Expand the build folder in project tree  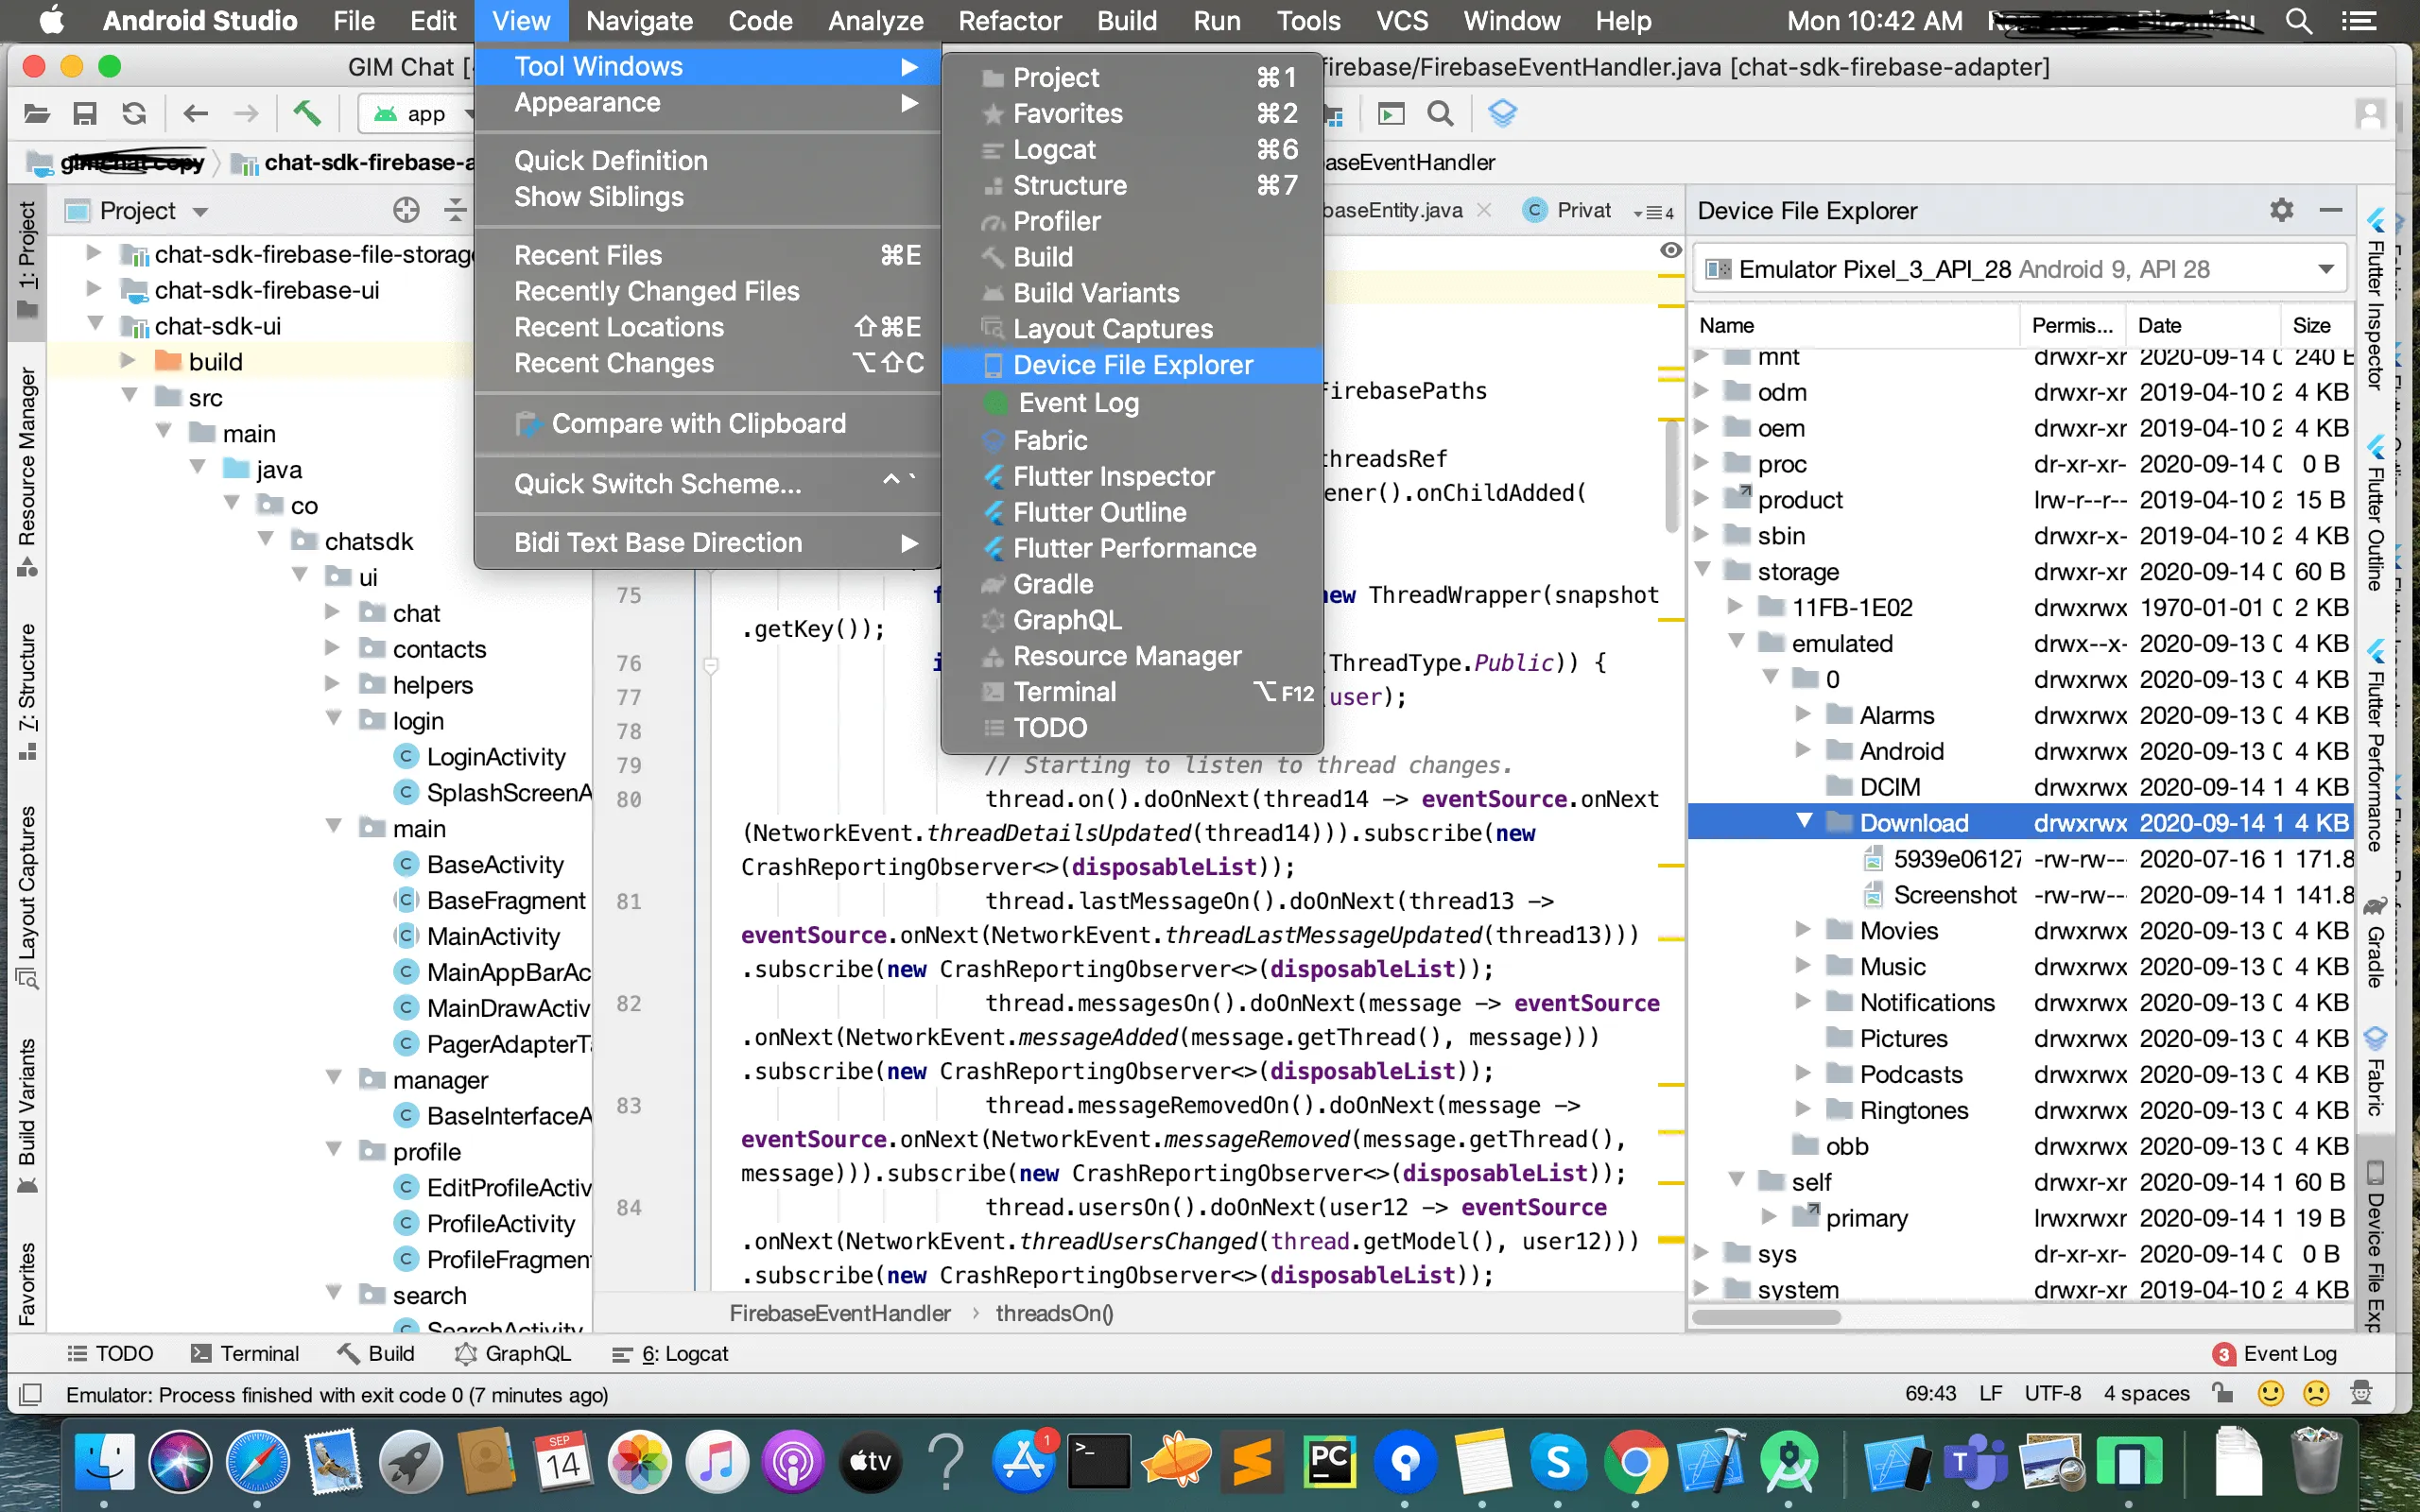[128, 361]
